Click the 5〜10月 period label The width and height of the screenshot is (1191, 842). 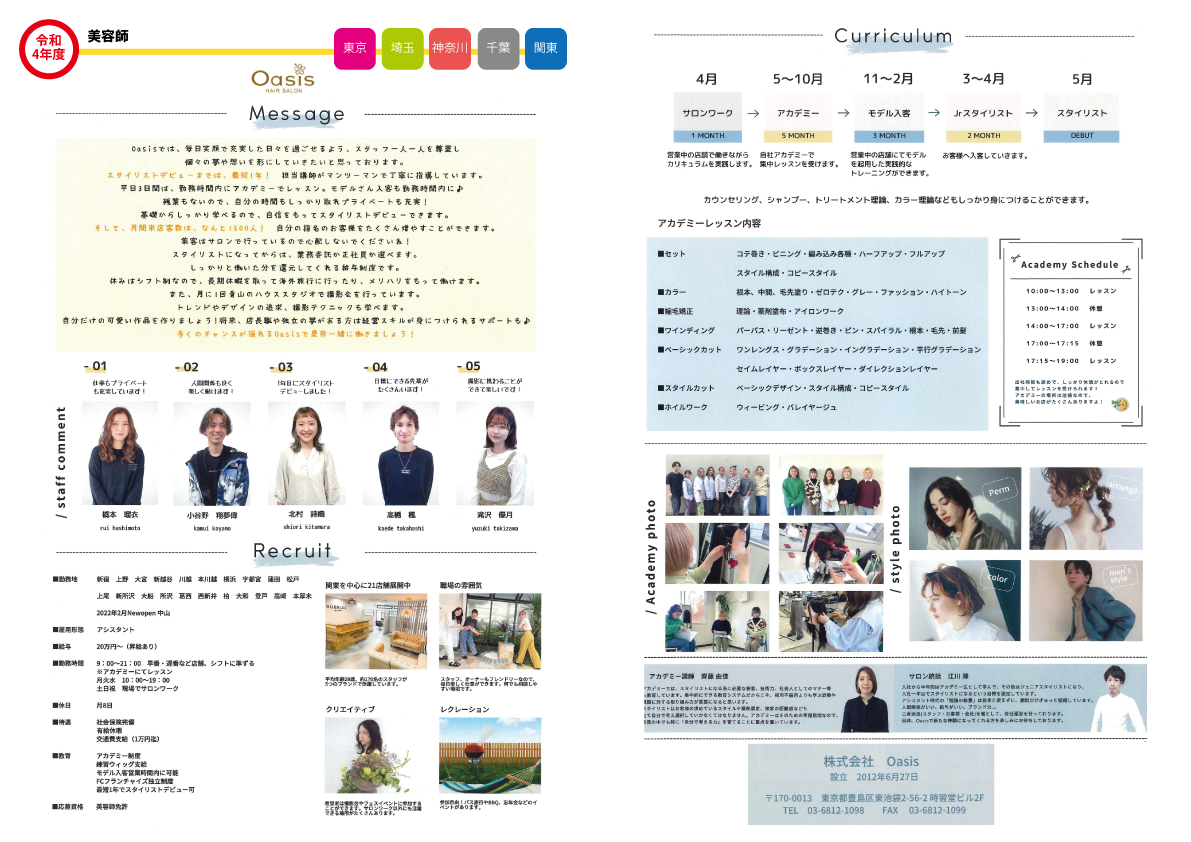click(x=798, y=79)
